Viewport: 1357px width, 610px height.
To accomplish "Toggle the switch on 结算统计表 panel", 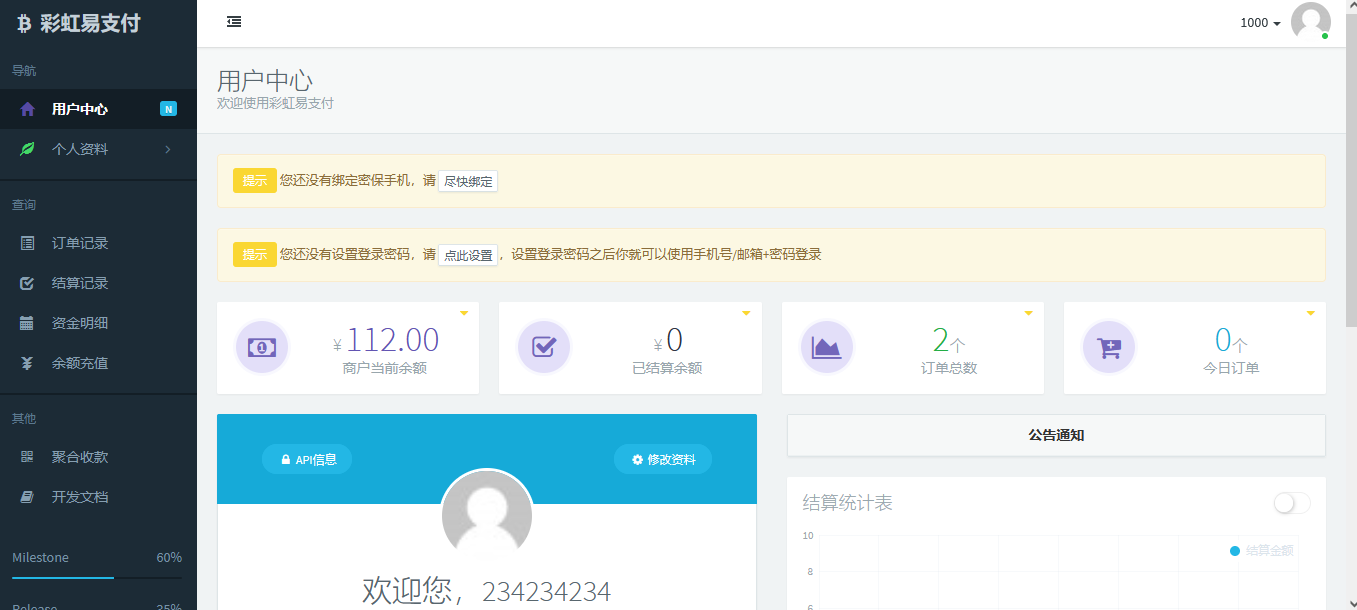I will click(x=1291, y=503).
